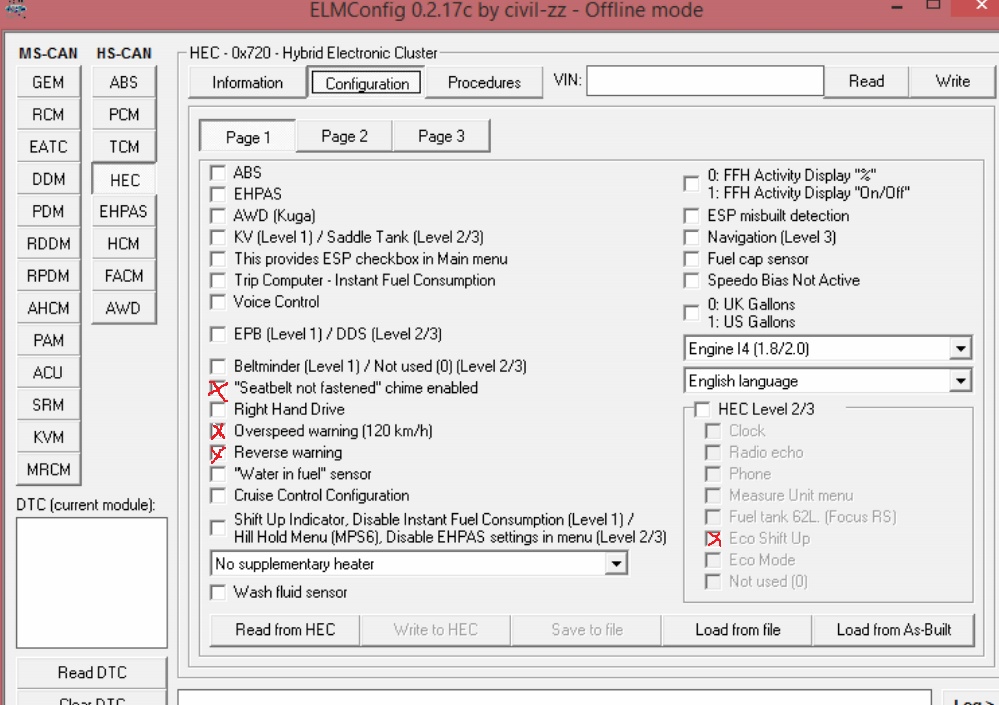Image resolution: width=999 pixels, height=705 pixels.
Task: Open the Procedures tab
Action: [484, 83]
